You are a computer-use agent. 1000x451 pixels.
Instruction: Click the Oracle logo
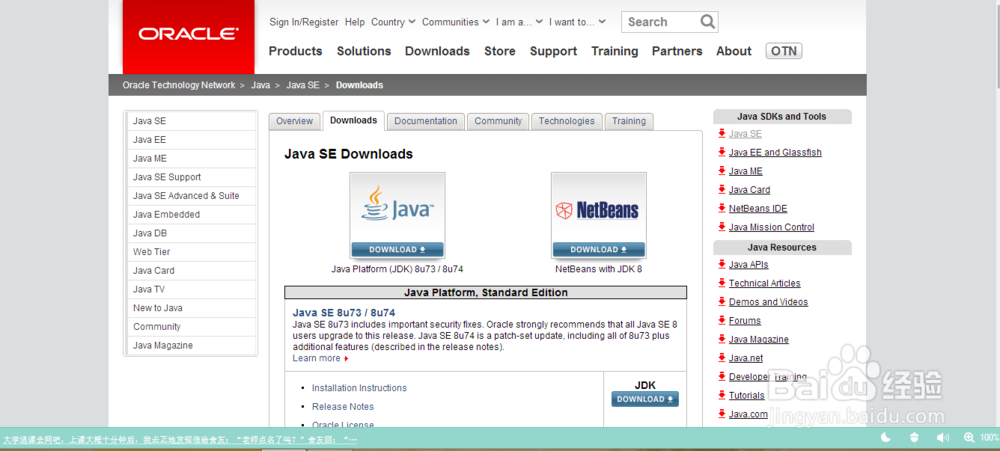tap(188, 34)
